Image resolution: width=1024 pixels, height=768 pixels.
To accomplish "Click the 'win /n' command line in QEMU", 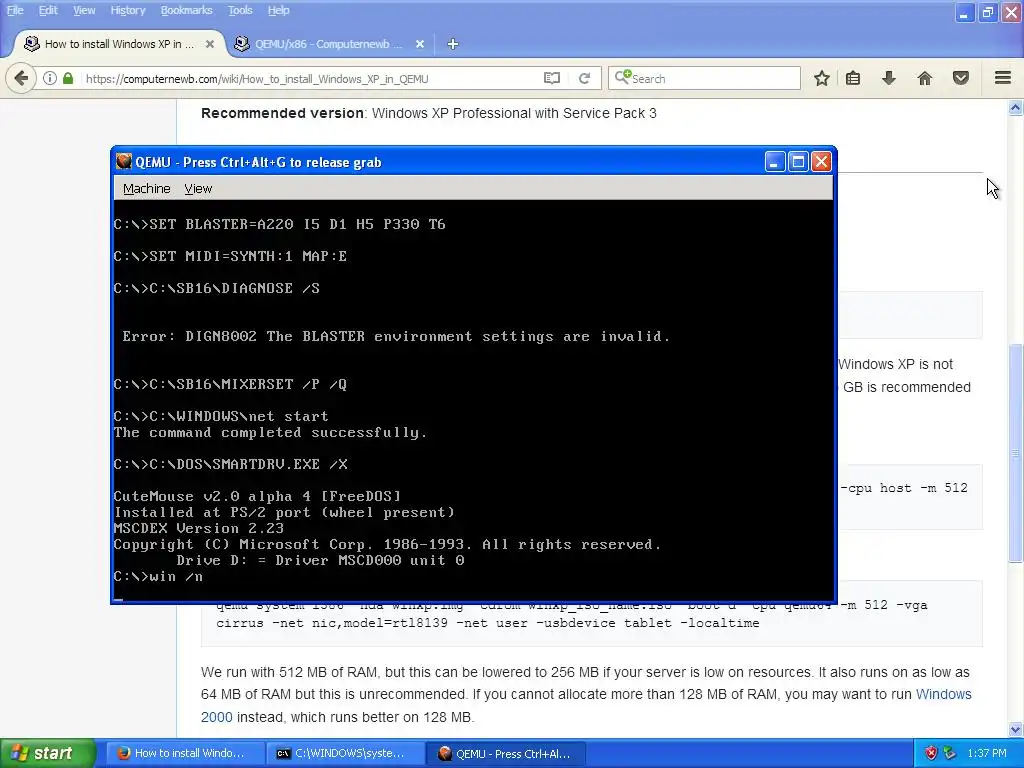I will click(x=158, y=577).
